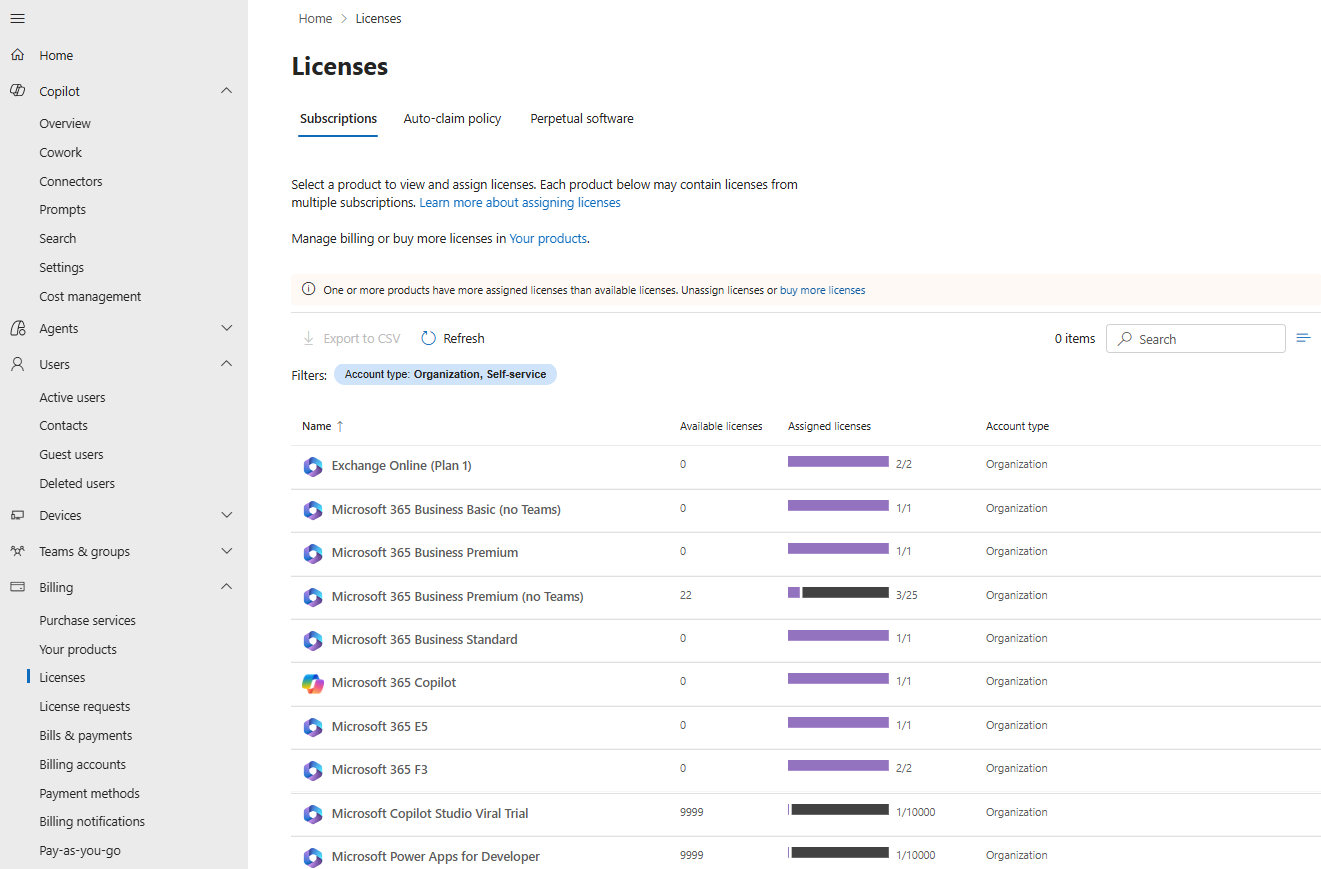This screenshot has height=869, width=1321.
Task: Click the Export to CSV download icon
Action: pos(309,338)
